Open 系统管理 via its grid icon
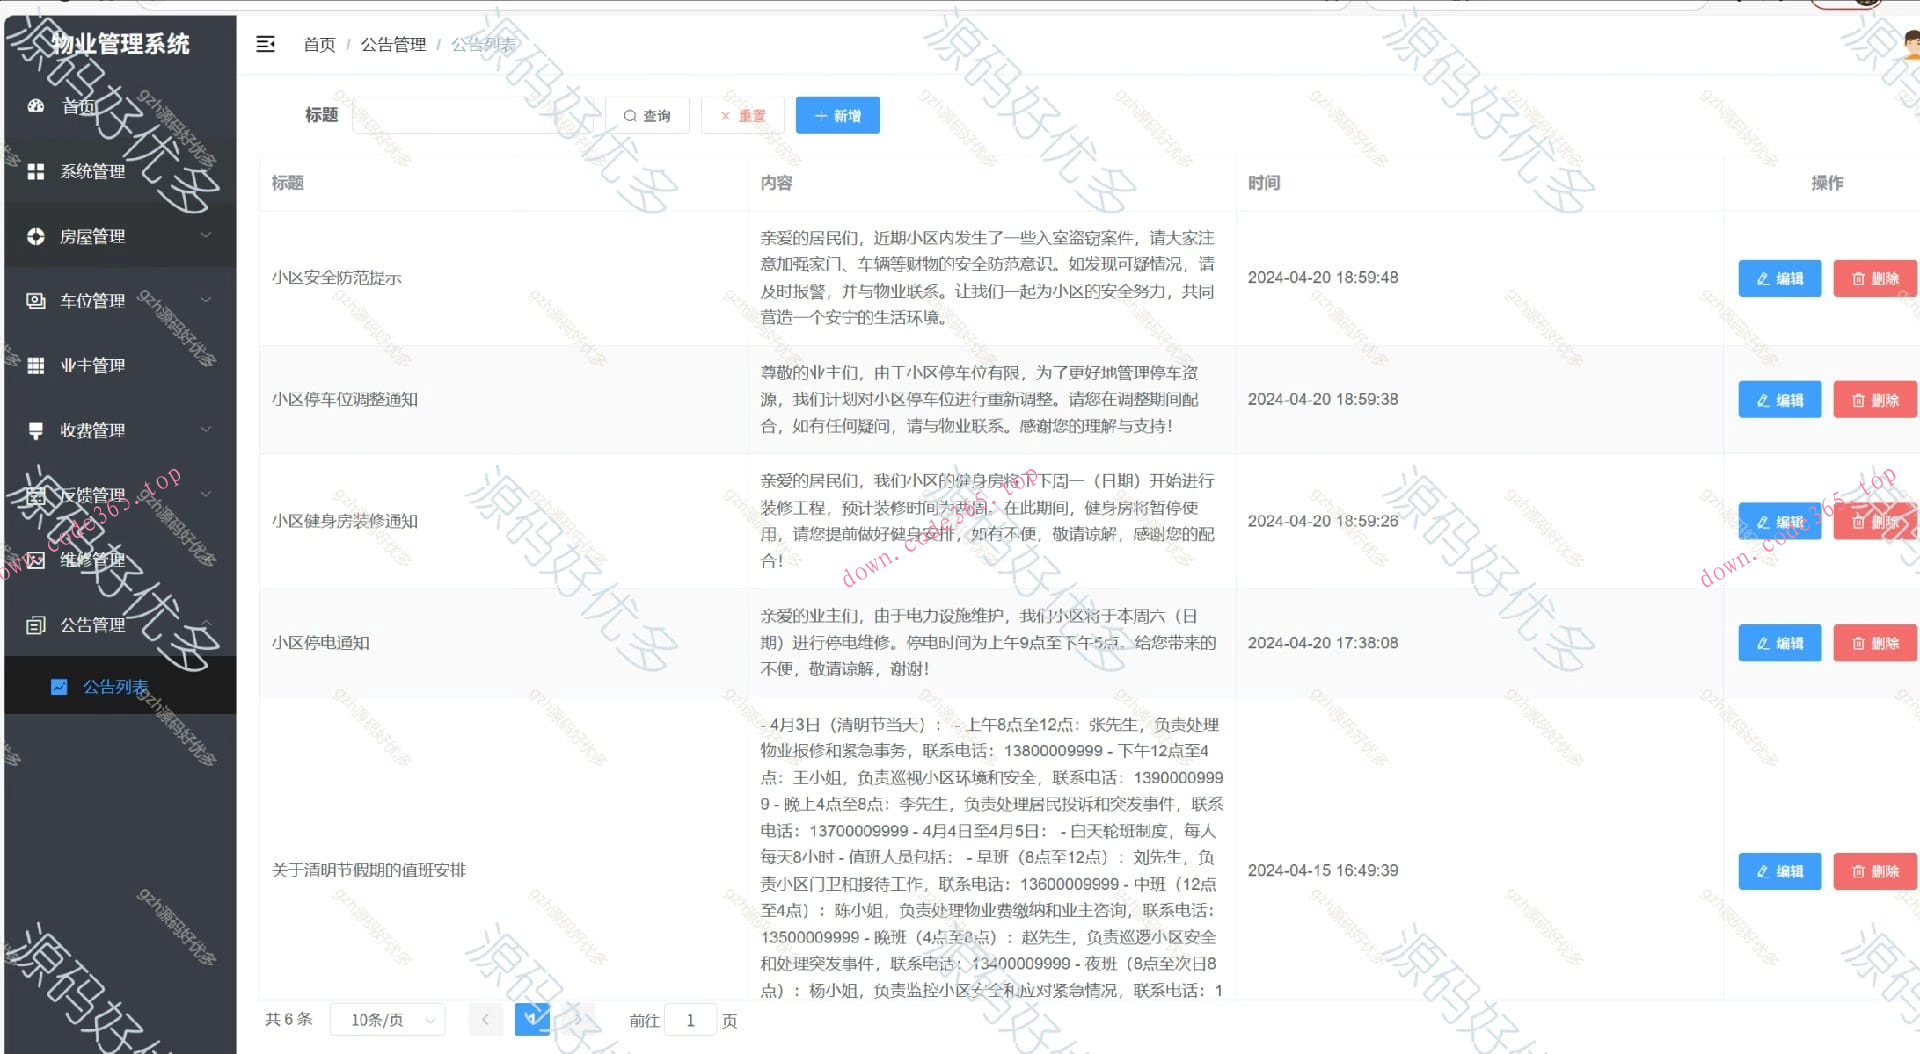The height and width of the screenshot is (1054, 1920). tap(36, 171)
